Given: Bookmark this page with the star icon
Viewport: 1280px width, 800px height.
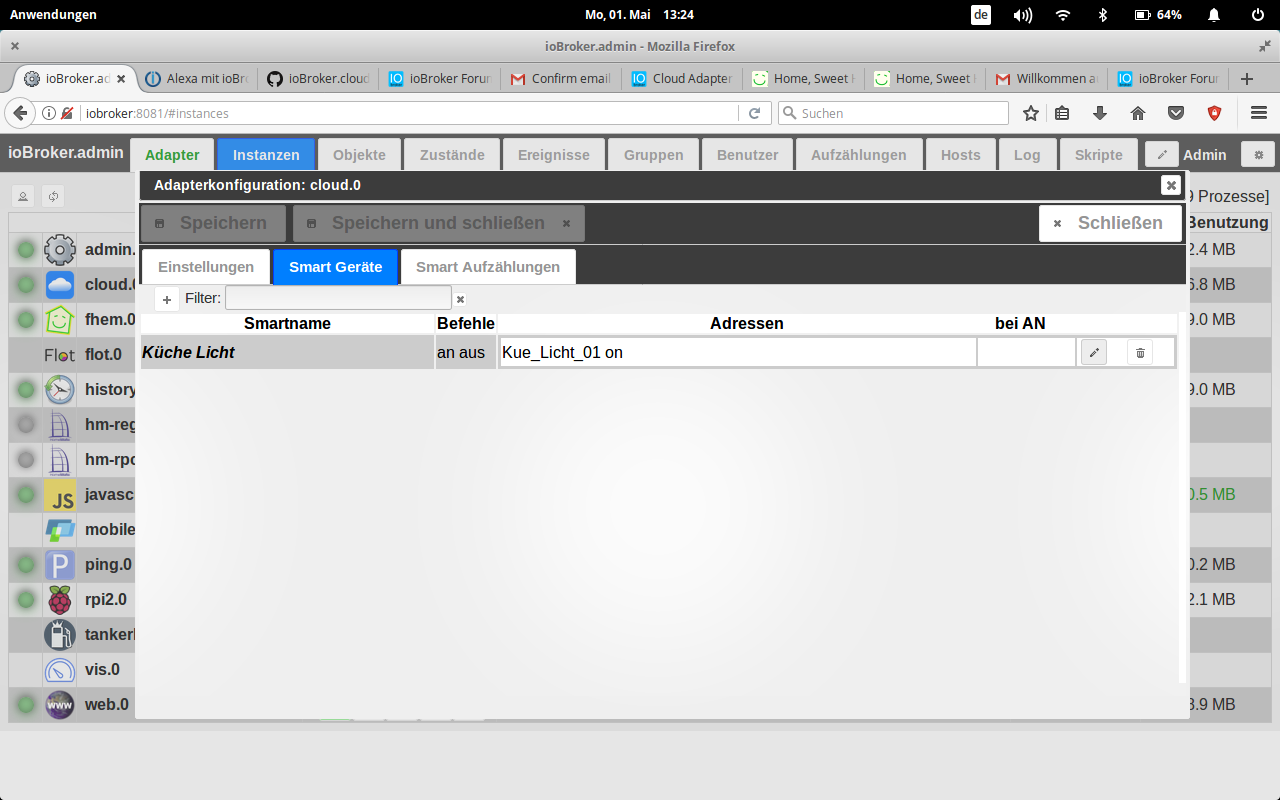Looking at the screenshot, I should (x=1031, y=113).
